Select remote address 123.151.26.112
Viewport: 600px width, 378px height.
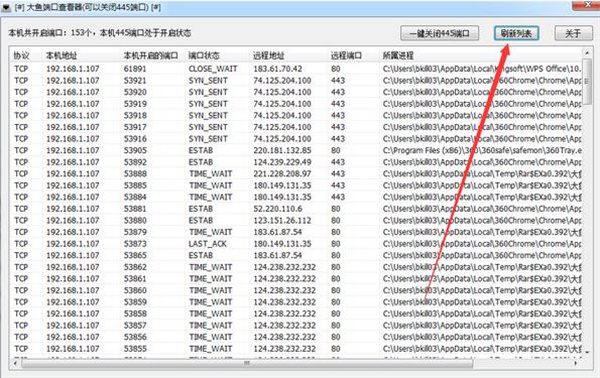point(282,220)
